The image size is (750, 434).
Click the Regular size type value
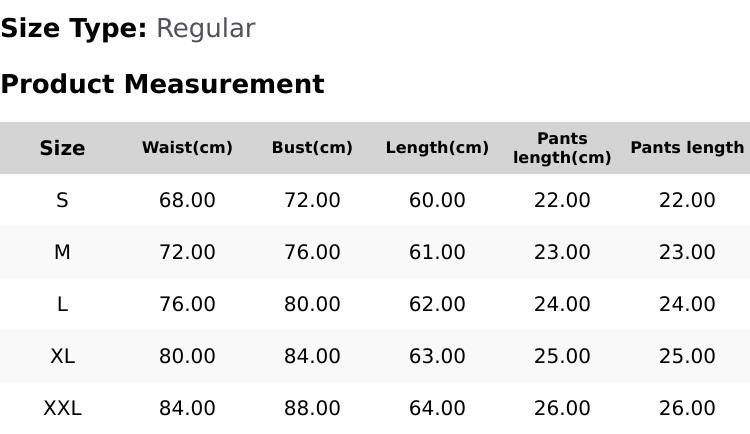coord(206,29)
